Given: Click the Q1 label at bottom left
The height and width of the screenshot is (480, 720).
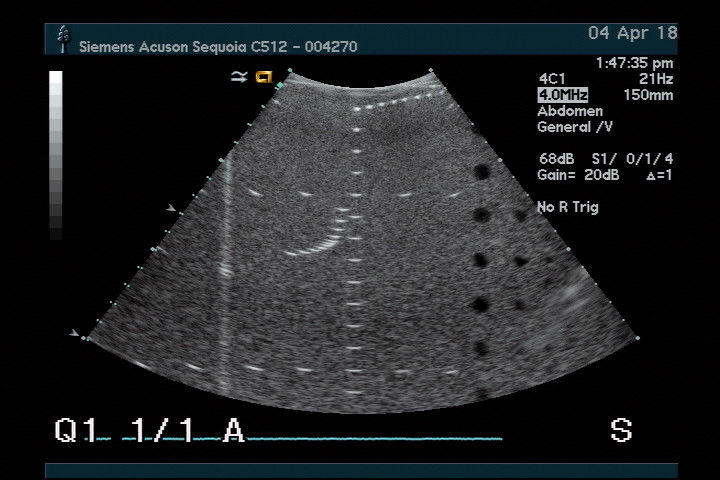Looking at the screenshot, I should point(77,431).
